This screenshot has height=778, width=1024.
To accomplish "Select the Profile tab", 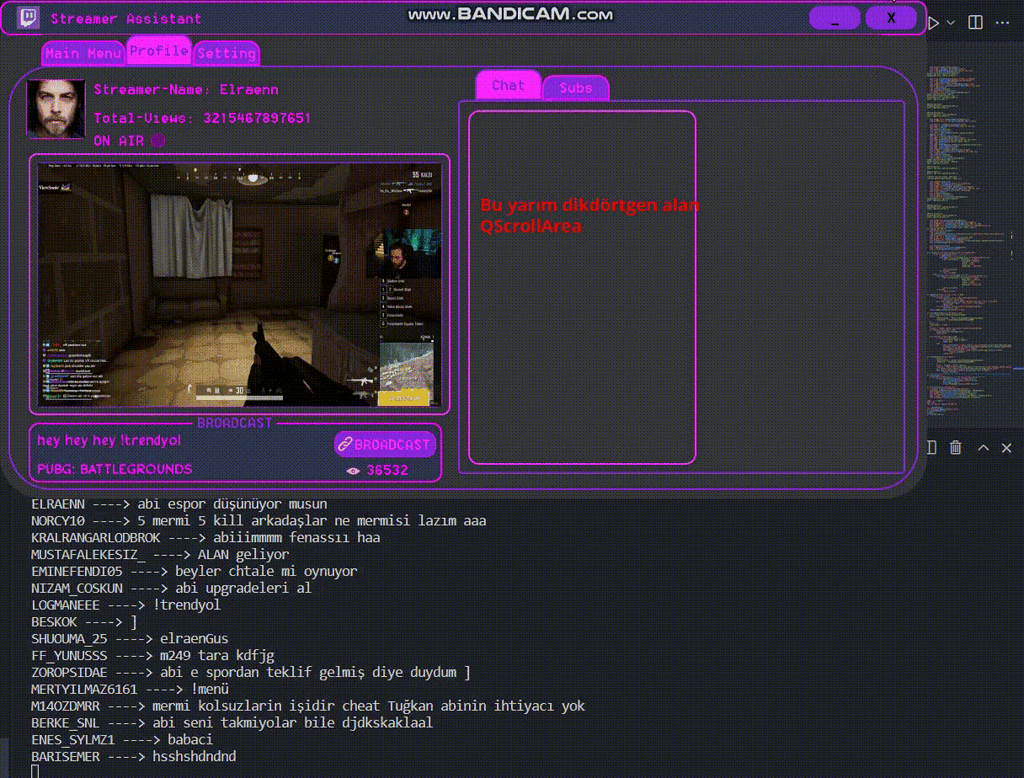I will 159,50.
